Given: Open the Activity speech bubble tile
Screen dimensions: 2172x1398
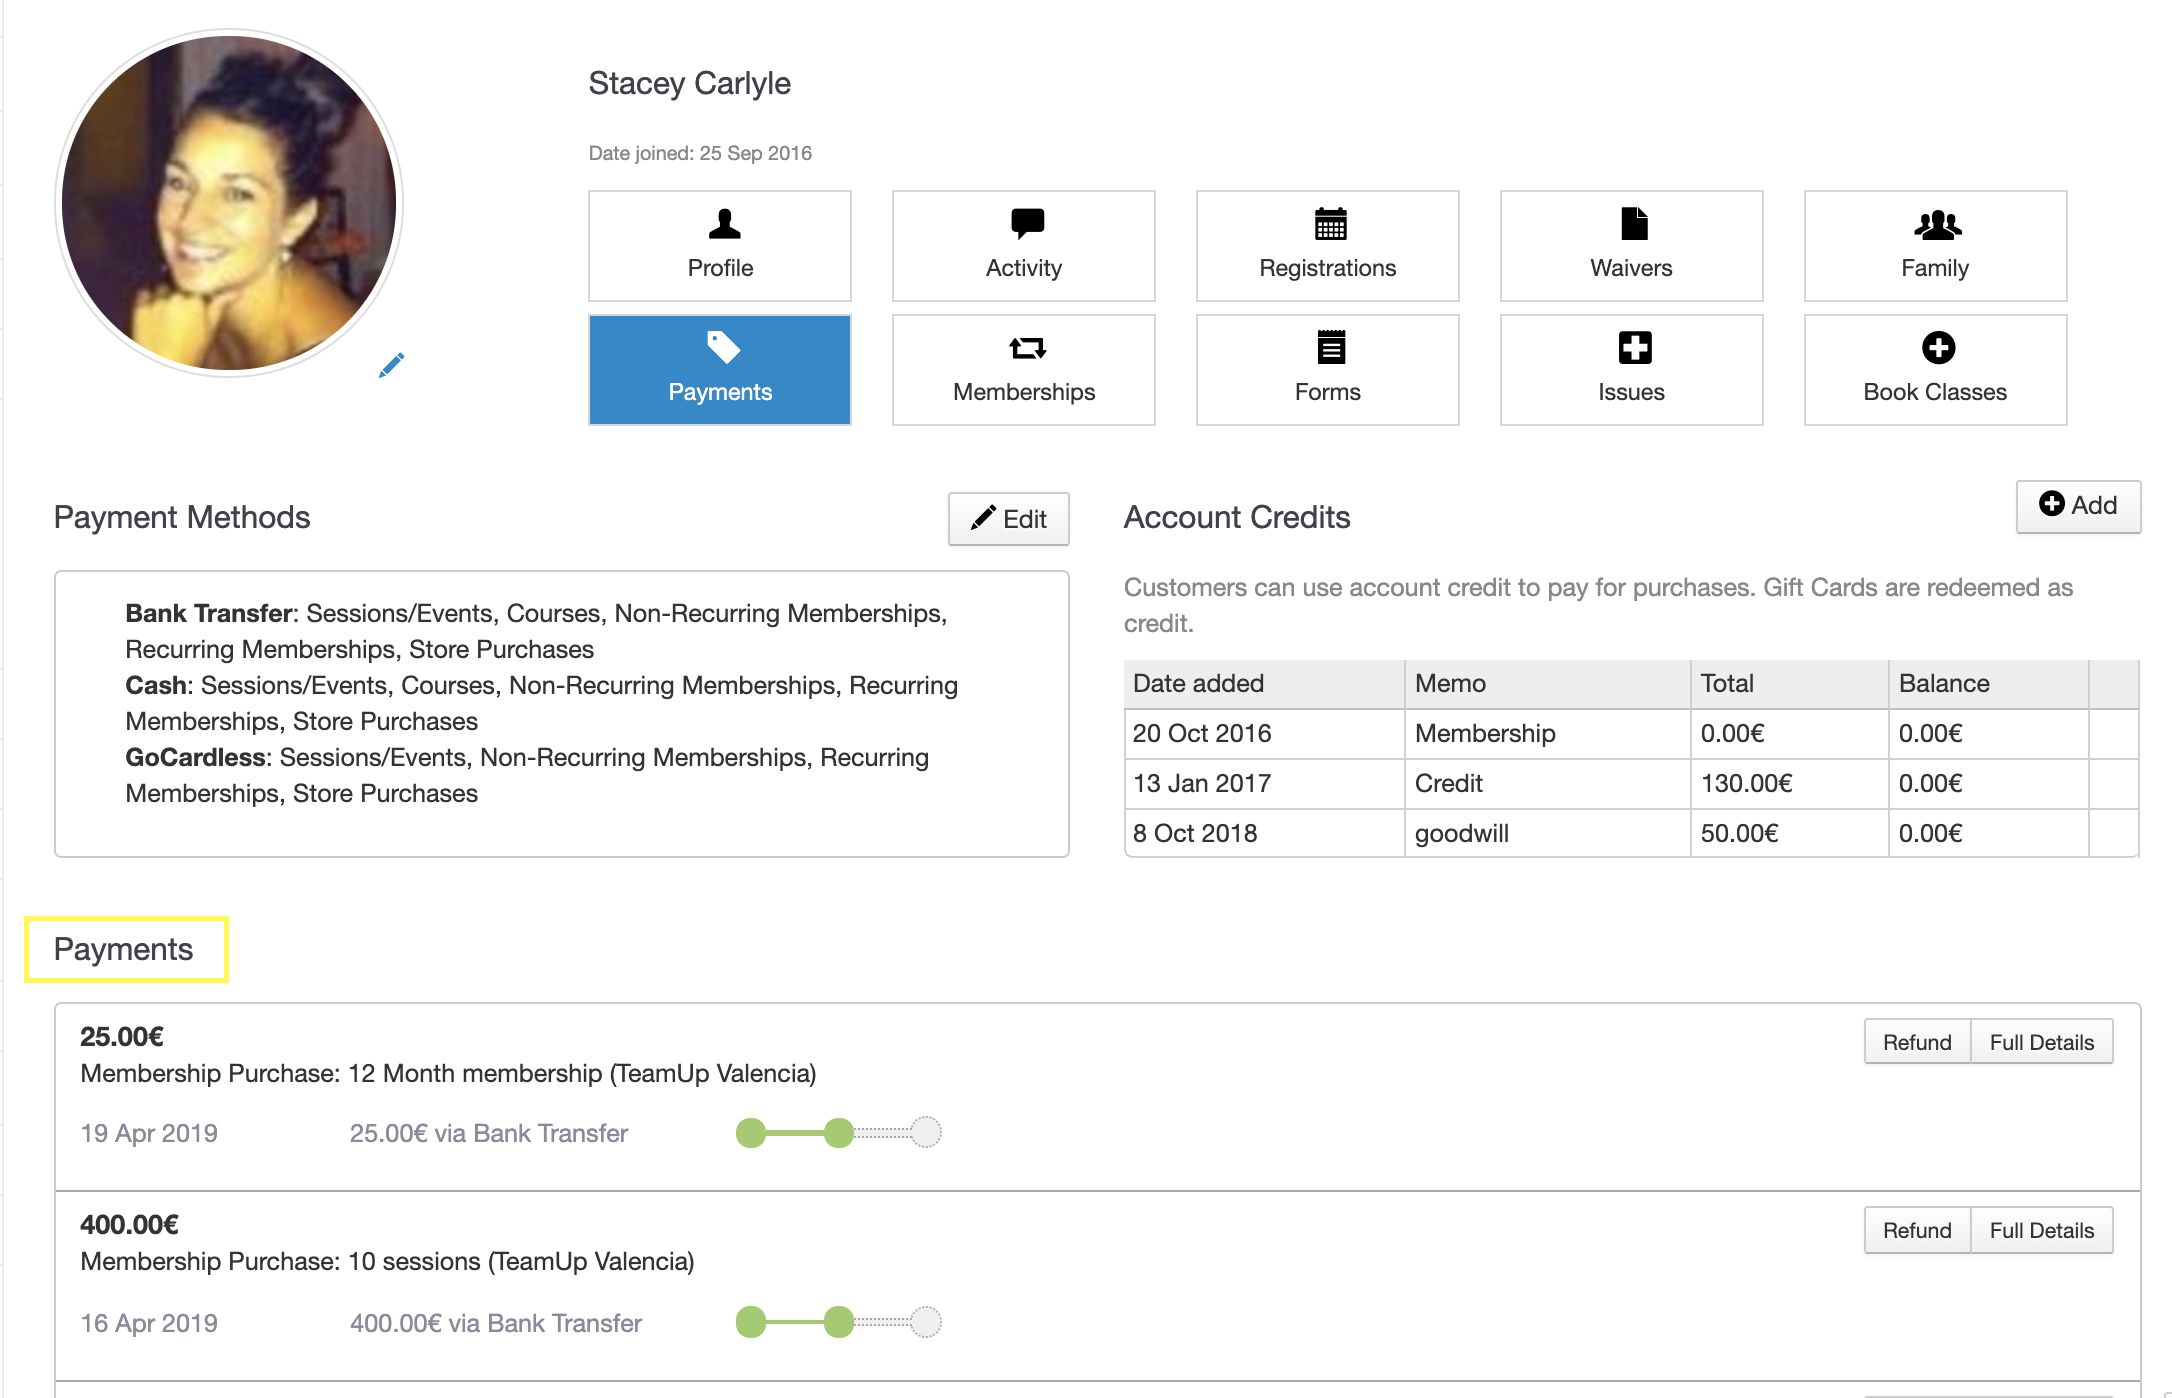Looking at the screenshot, I should tap(1023, 246).
